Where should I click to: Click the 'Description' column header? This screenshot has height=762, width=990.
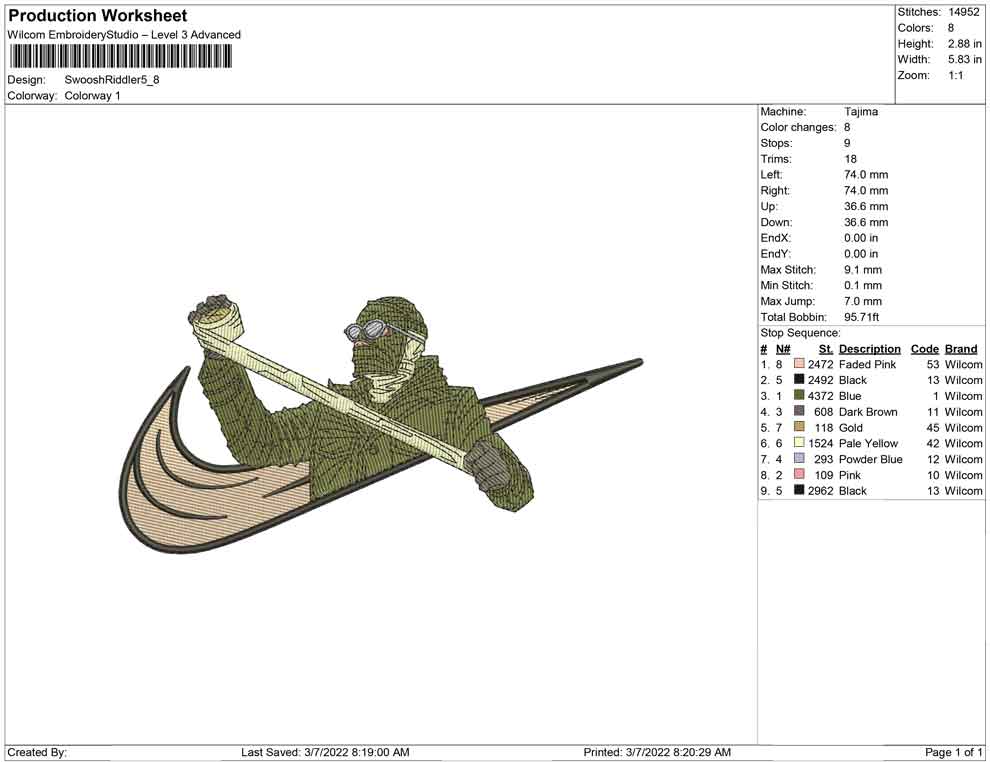pyautogui.click(x=869, y=349)
